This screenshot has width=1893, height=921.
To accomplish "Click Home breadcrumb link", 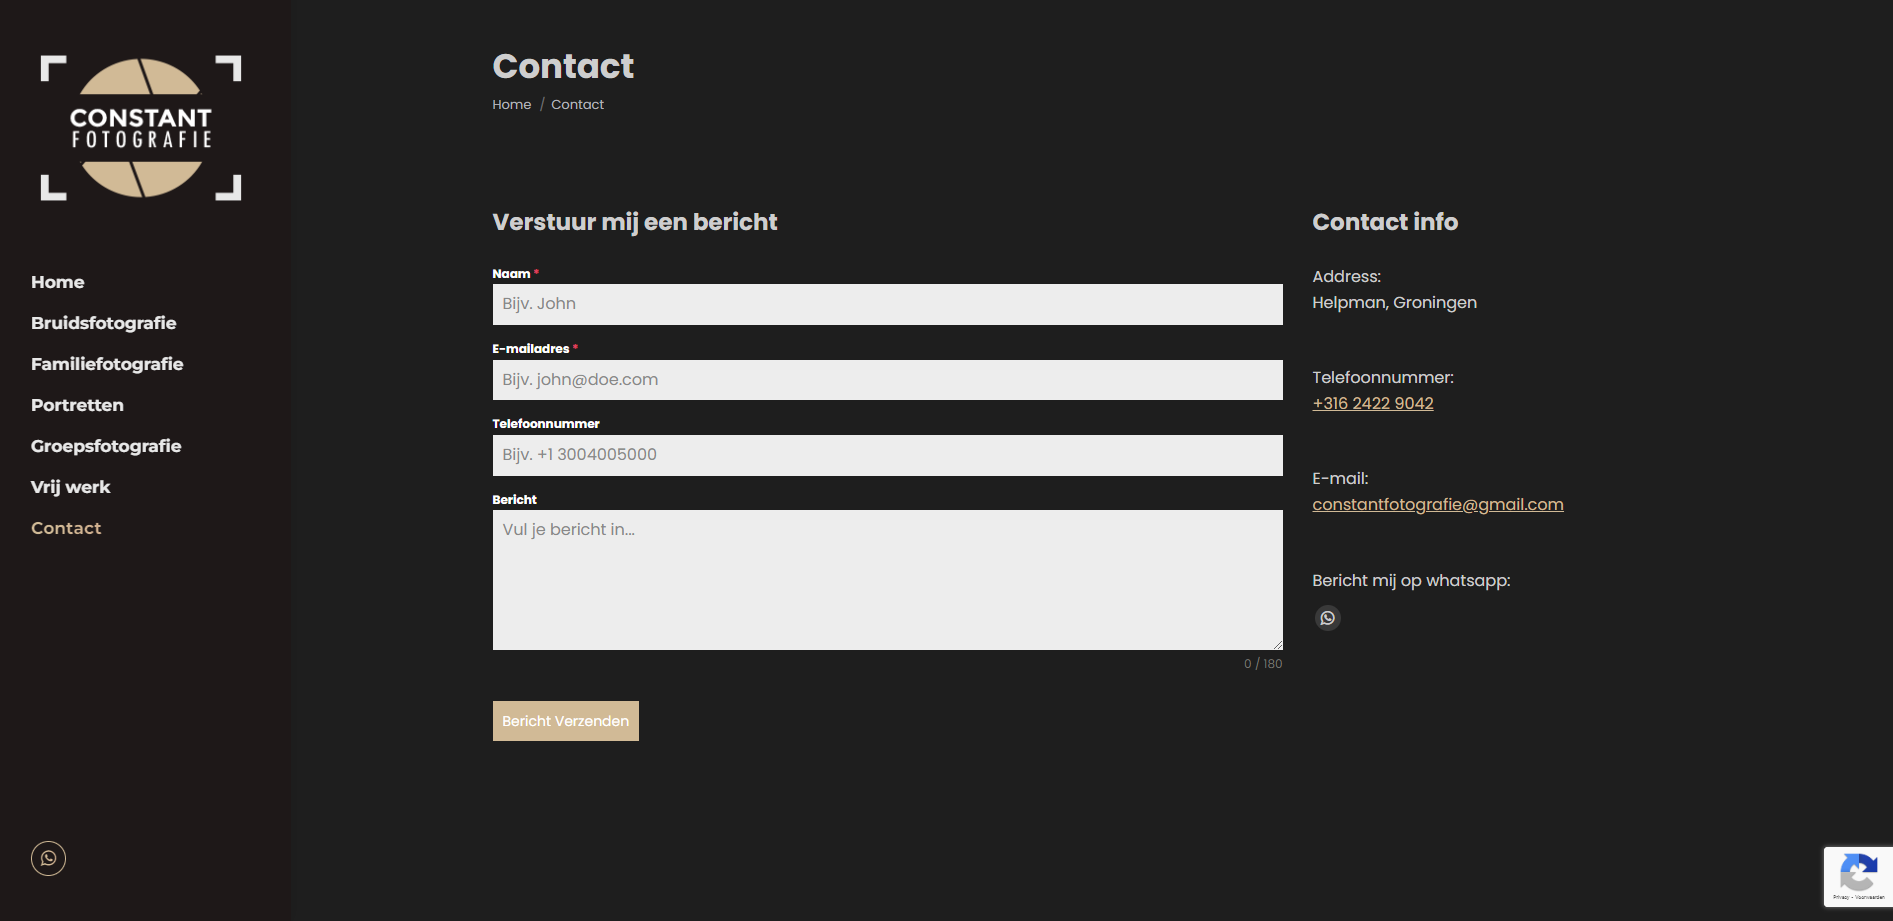I will 512,104.
